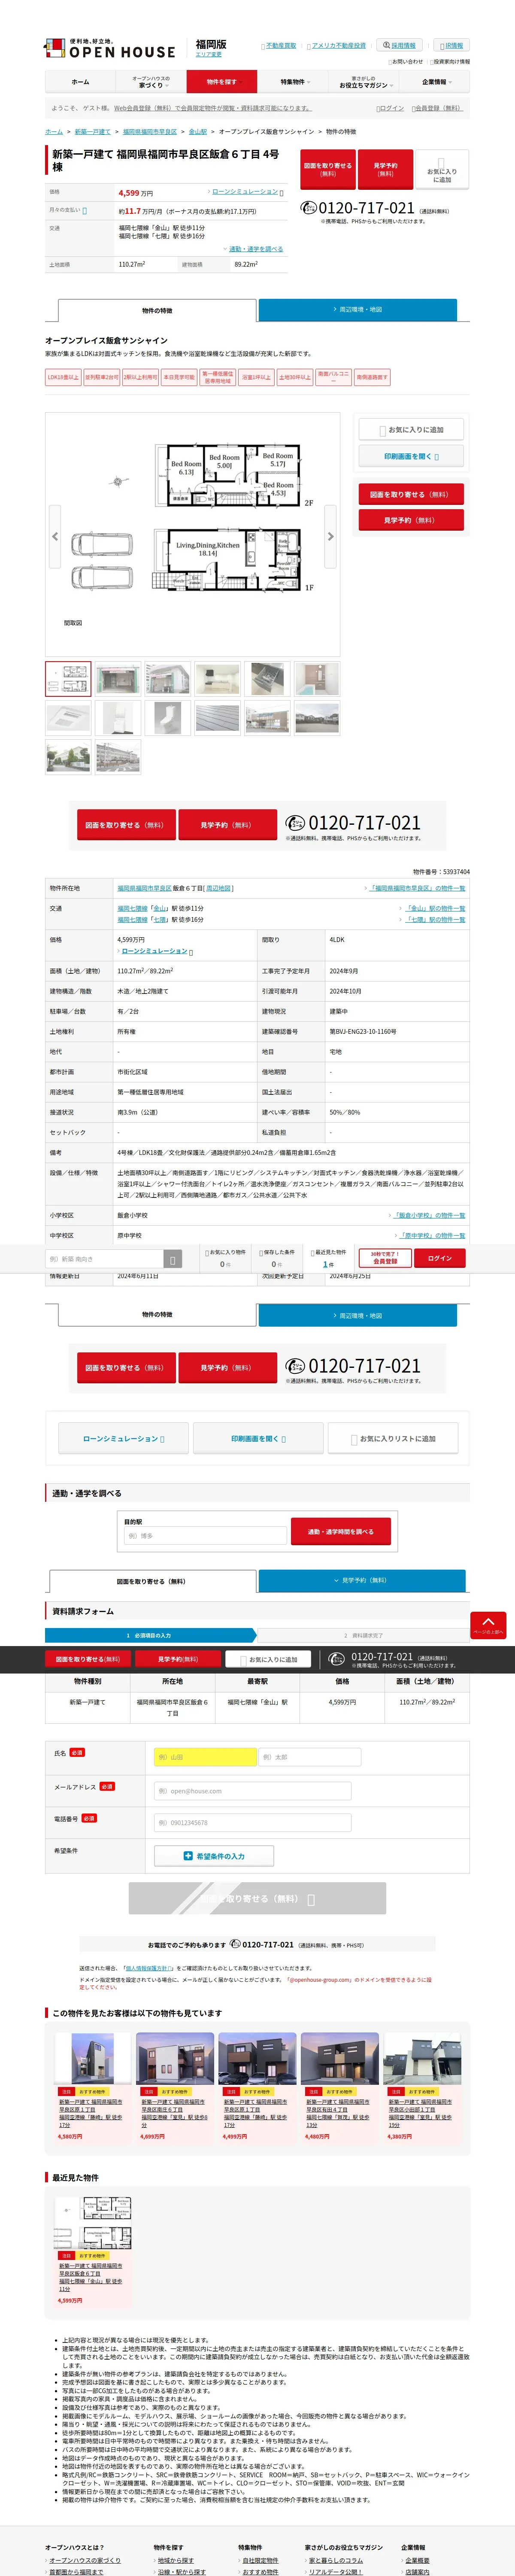Open the お役立ちマガジン menu
The image size is (515, 2576).
point(363,82)
